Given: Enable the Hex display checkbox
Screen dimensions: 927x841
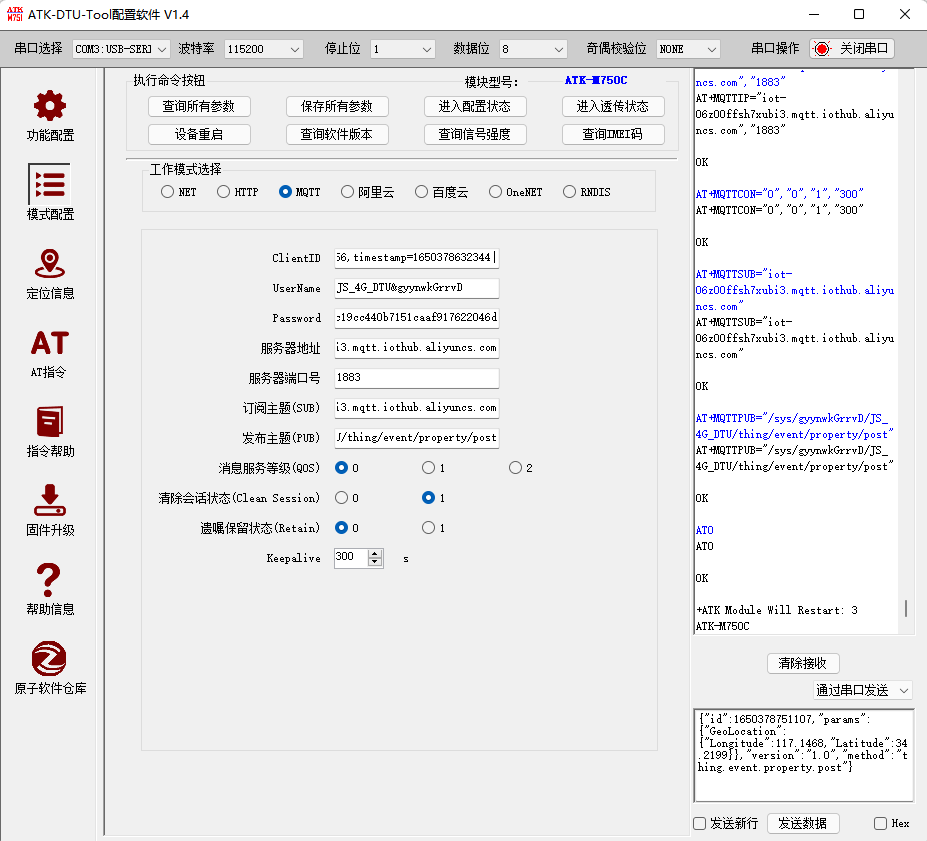Looking at the screenshot, I should click(878, 823).
